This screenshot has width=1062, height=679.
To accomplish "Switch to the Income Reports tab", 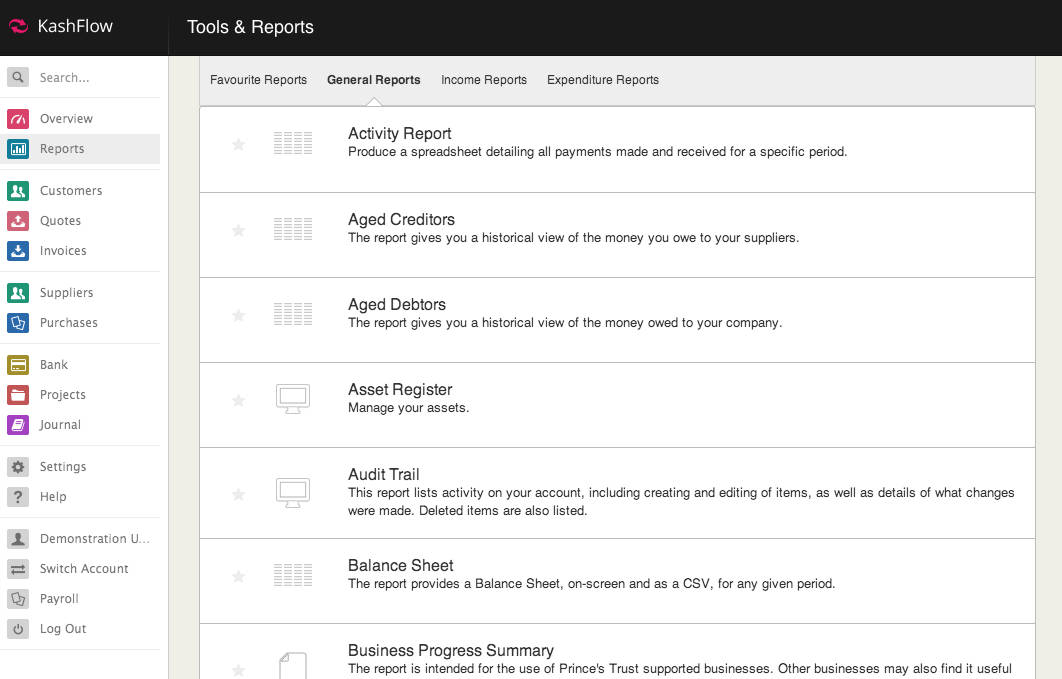I will tap(484, 79).
